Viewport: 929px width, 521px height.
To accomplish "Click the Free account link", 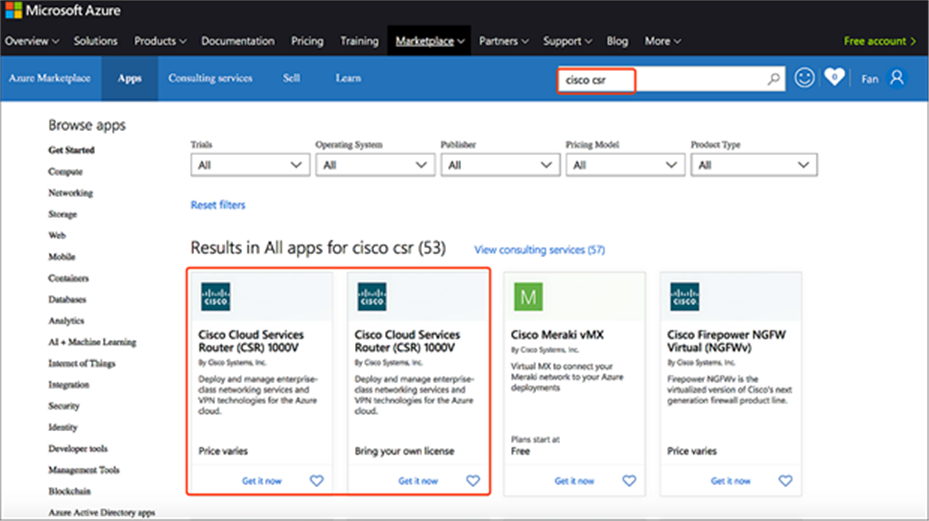I will point(880,41).
